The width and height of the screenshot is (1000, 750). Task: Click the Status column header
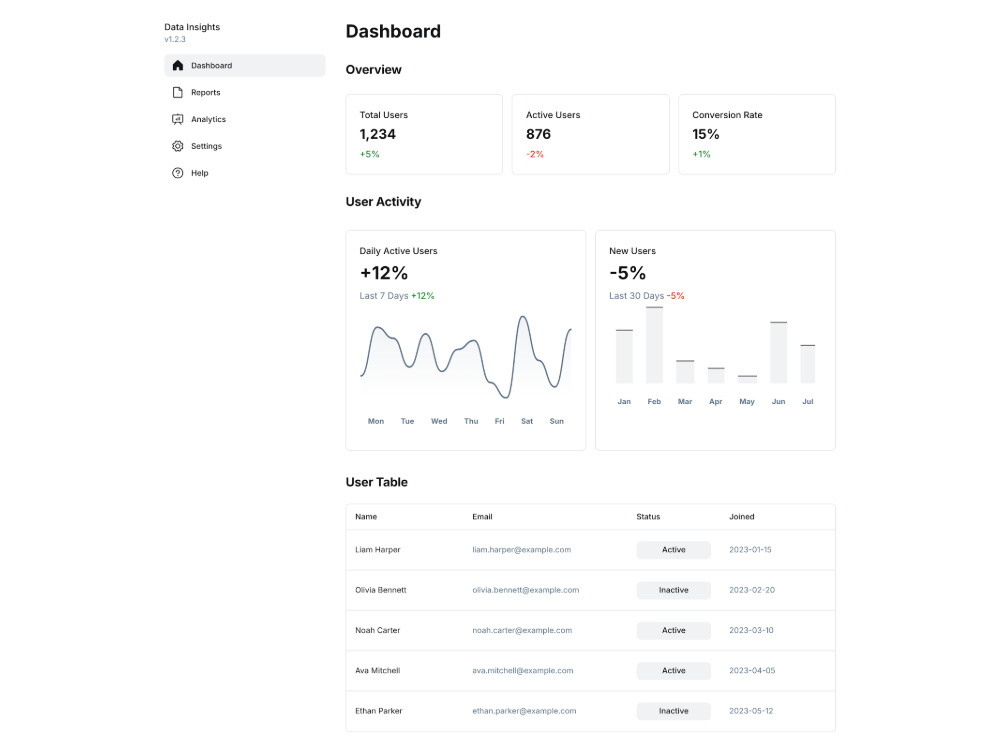tap(648, 517)
